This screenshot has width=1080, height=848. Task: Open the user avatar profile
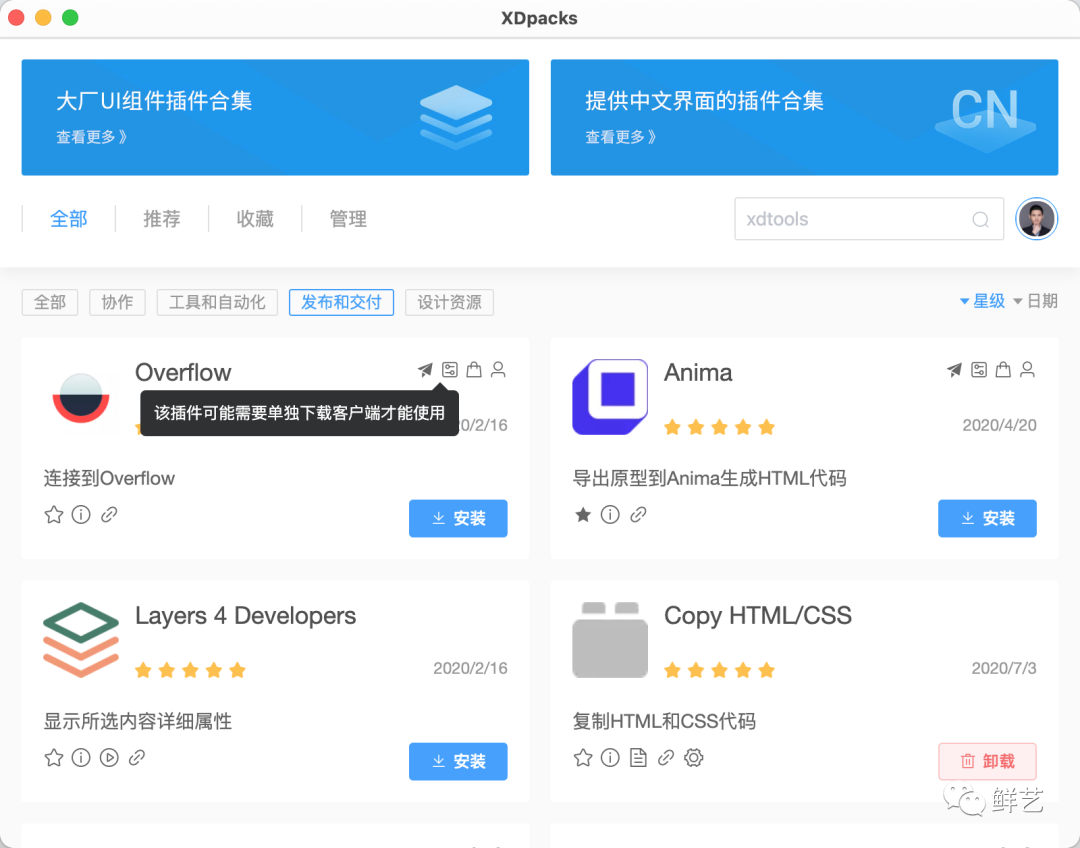(x=1037, y=219)
